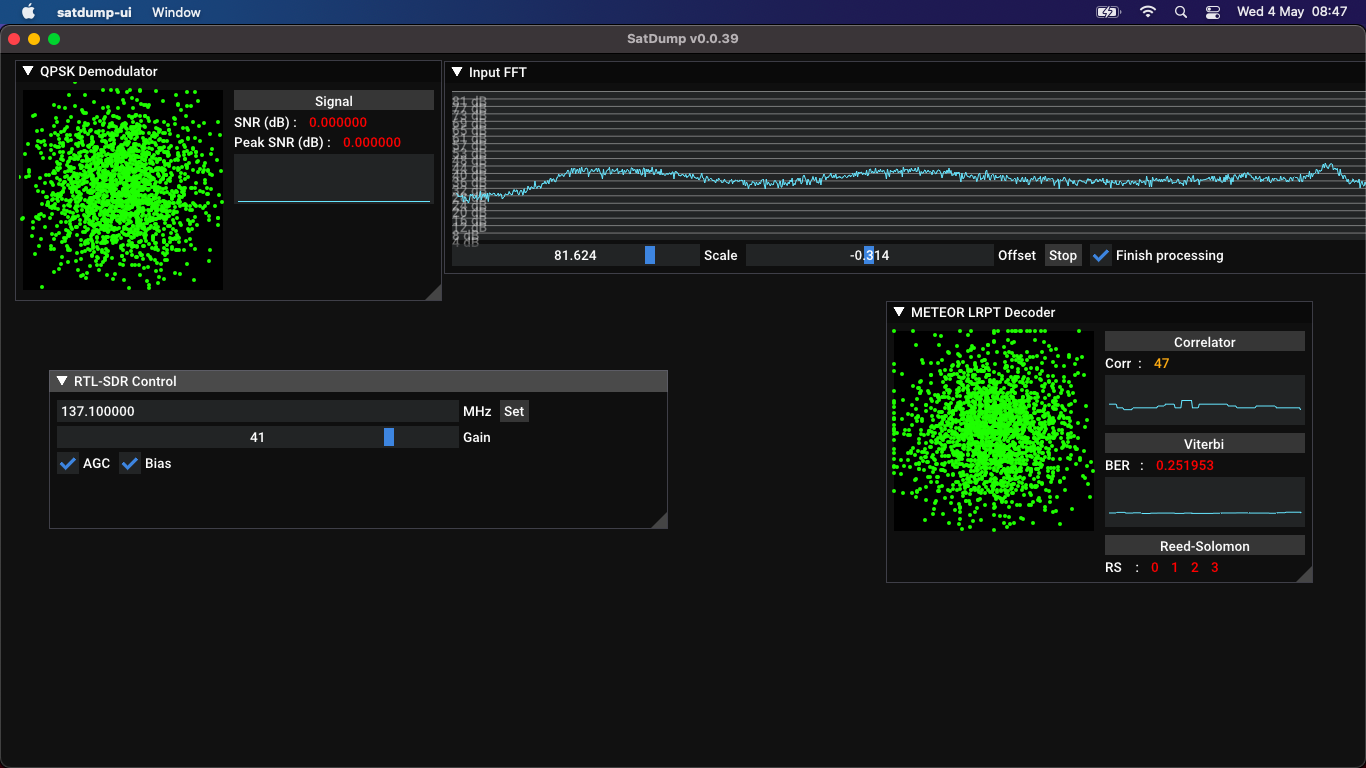The image size is (1366, 768).
Task: Click the SNR (dB) value 0.000000
Action: point(338,122)
